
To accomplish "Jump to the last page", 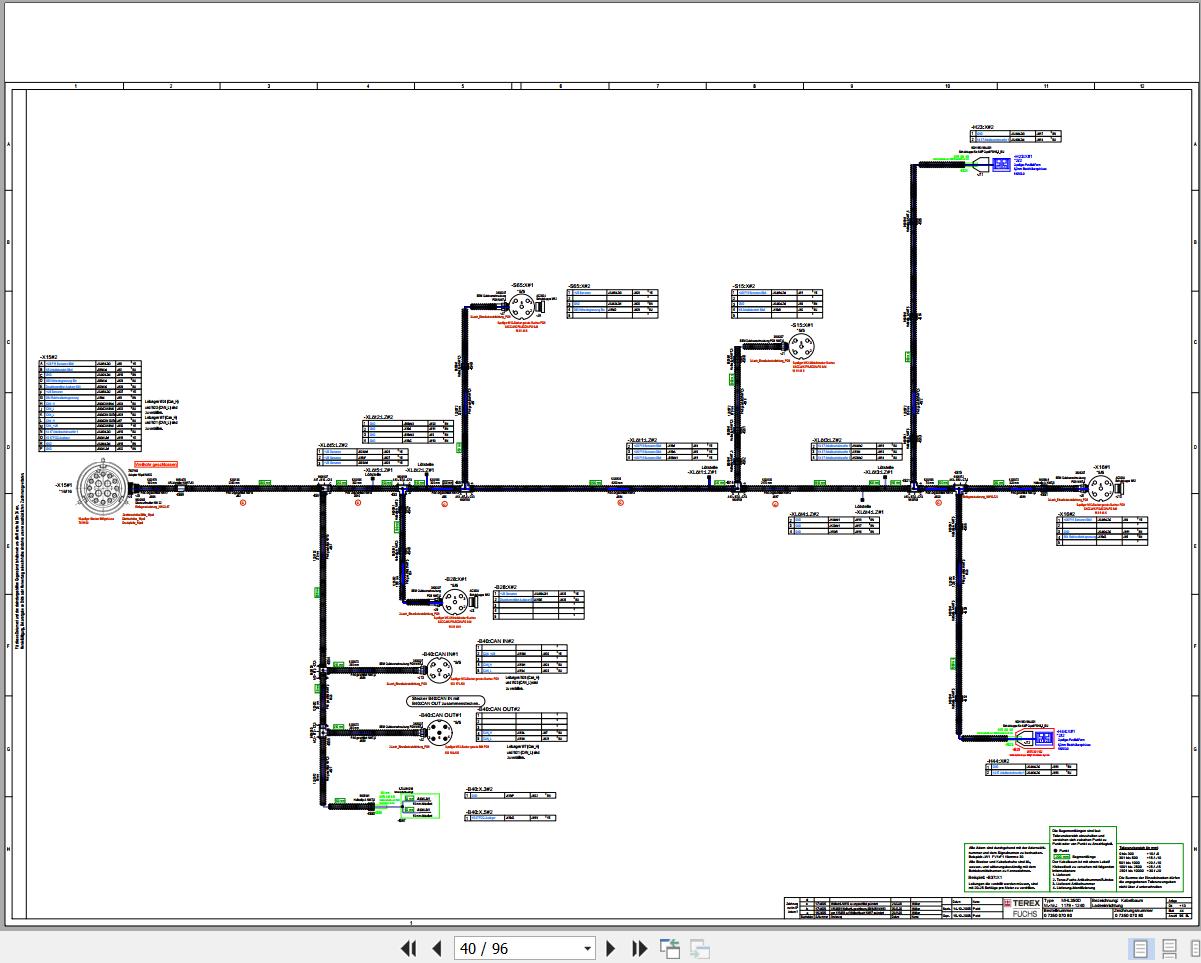I will (x=640, y=948).
